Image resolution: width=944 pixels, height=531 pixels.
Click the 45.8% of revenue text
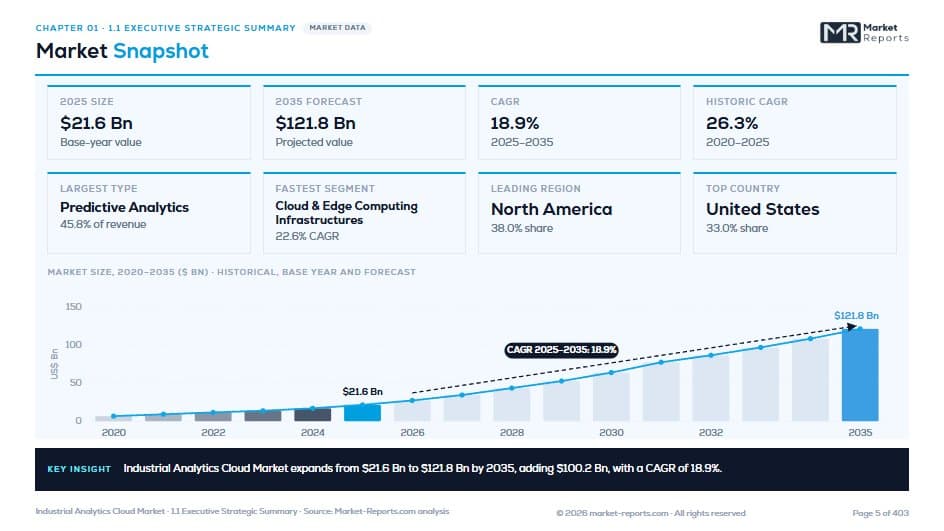point(103,224)
